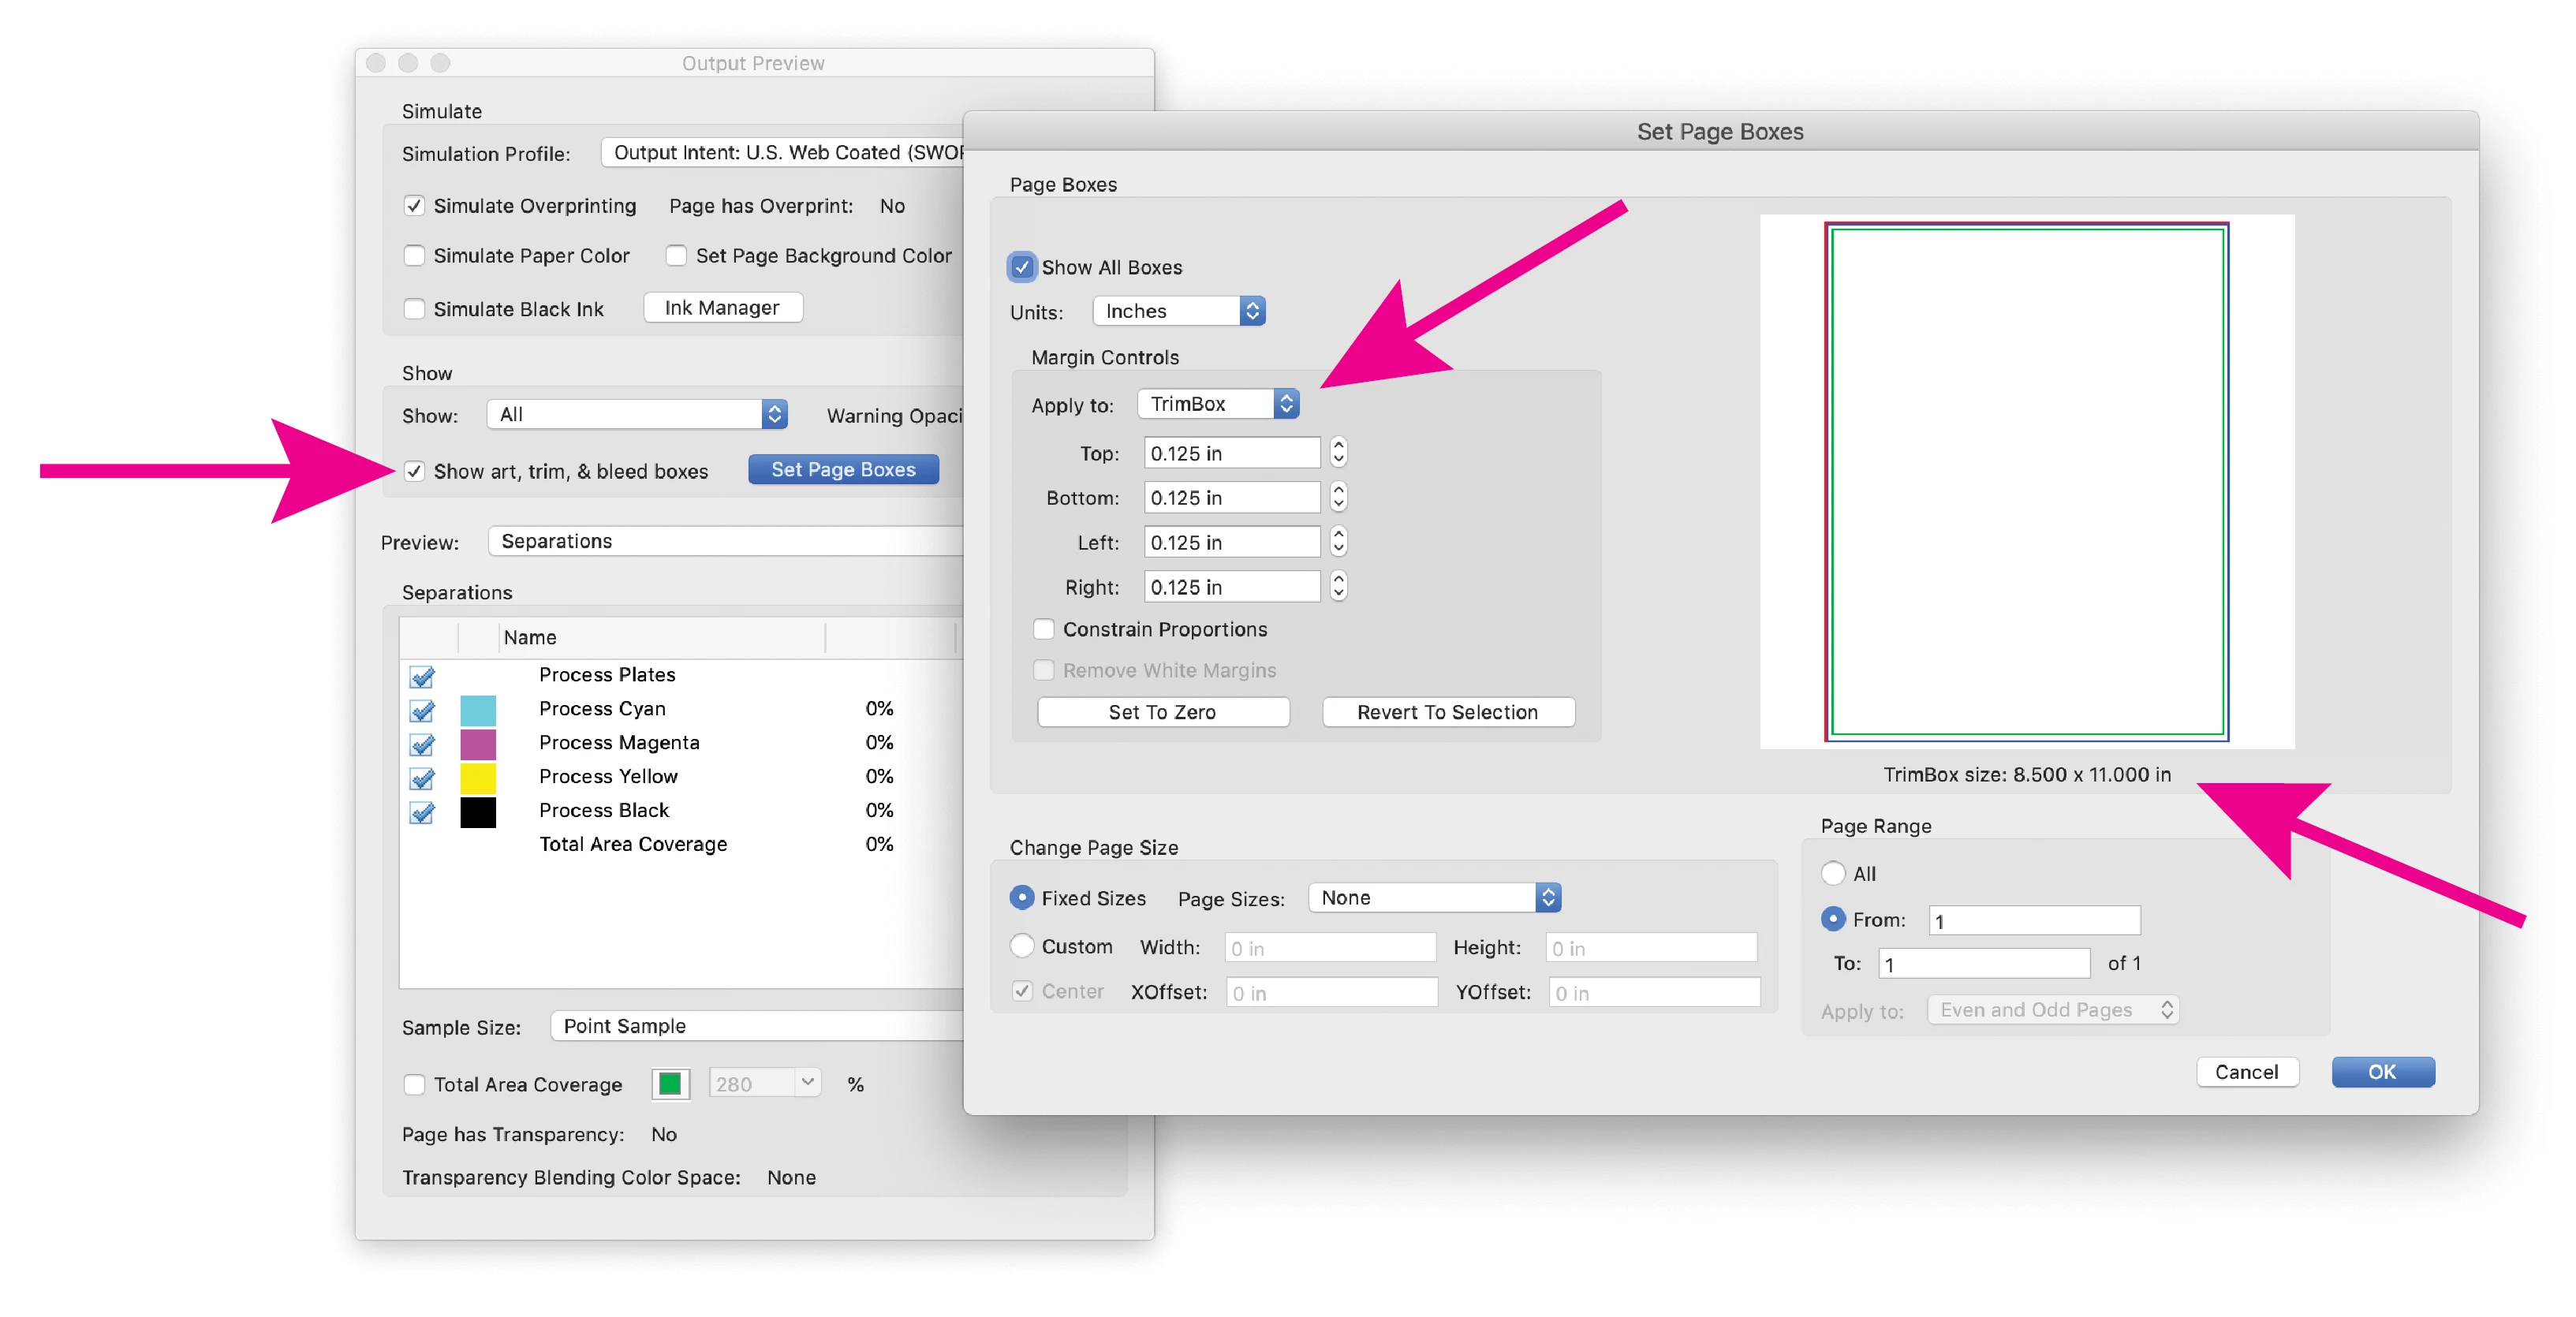Click the green Total Area Coverage swatch

coord(670,1083)
